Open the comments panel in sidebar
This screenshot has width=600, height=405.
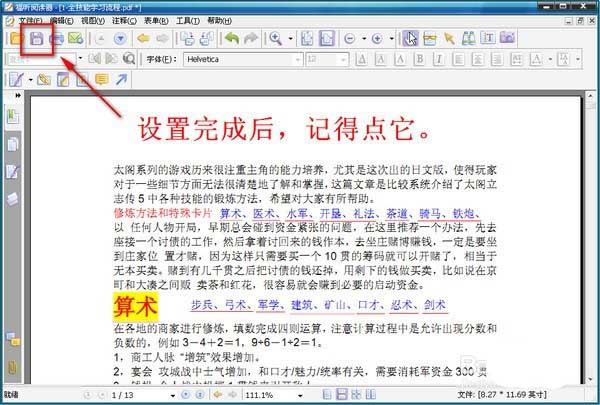(x=13, y=339)
